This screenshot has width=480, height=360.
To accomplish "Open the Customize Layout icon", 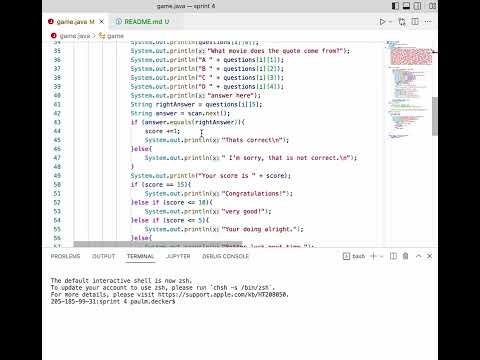I will pos(433,6).
